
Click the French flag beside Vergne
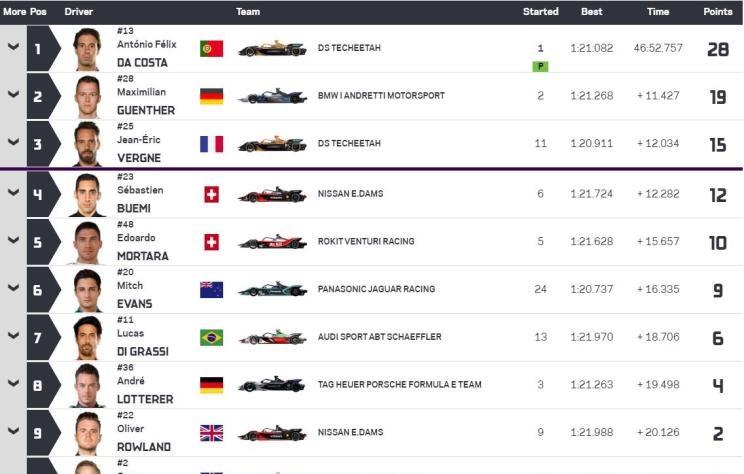(212, 144)
